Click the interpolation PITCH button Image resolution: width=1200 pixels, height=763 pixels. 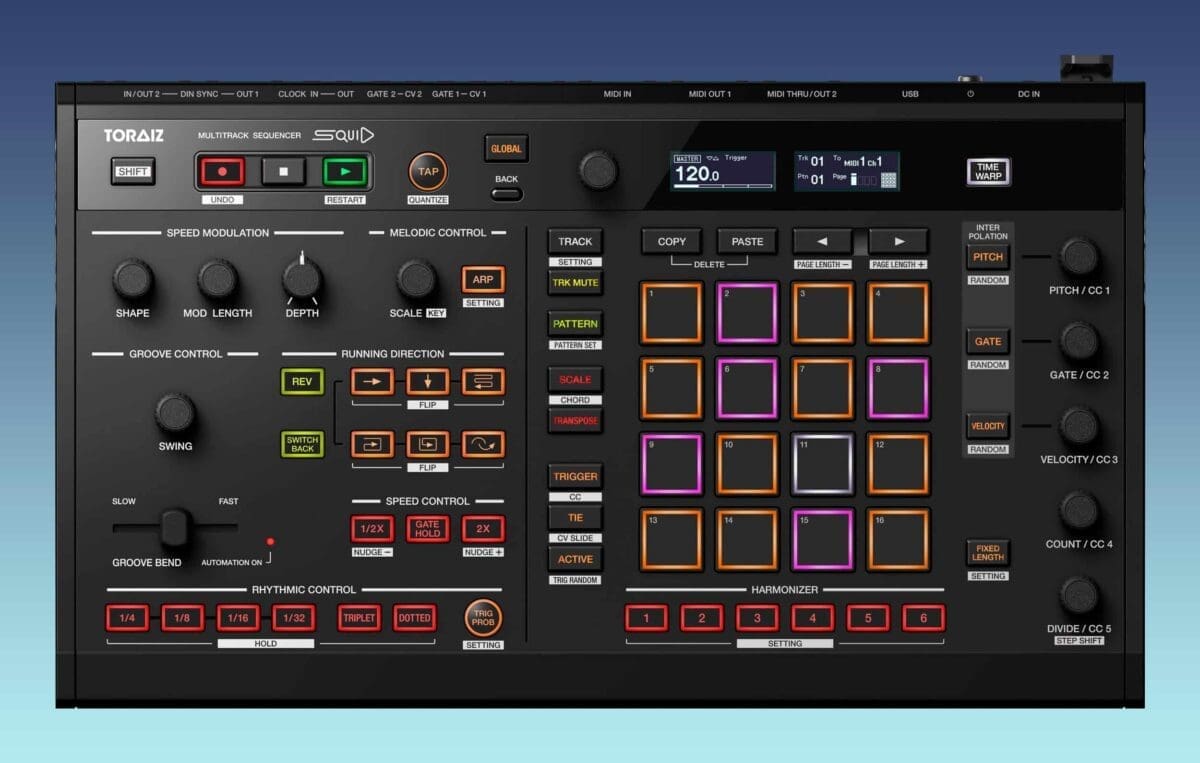[x=988, y=257]
